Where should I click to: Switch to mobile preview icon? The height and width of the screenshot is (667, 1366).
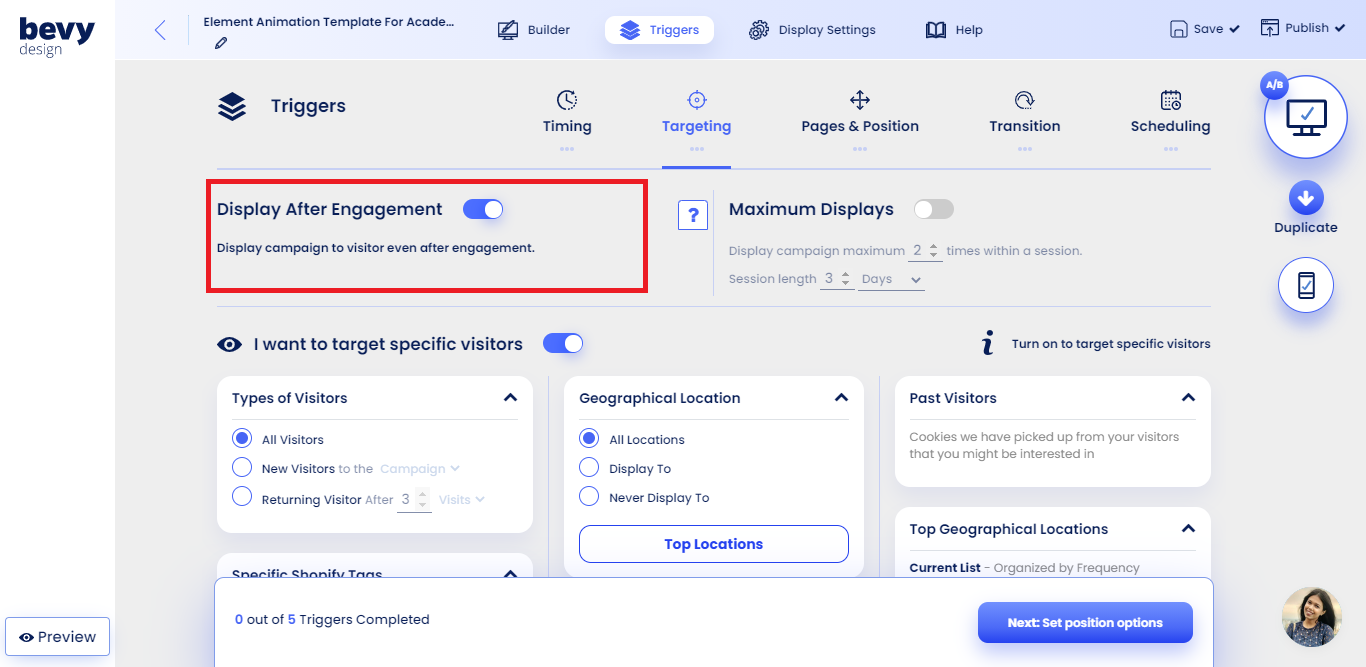click(1305, 285)
